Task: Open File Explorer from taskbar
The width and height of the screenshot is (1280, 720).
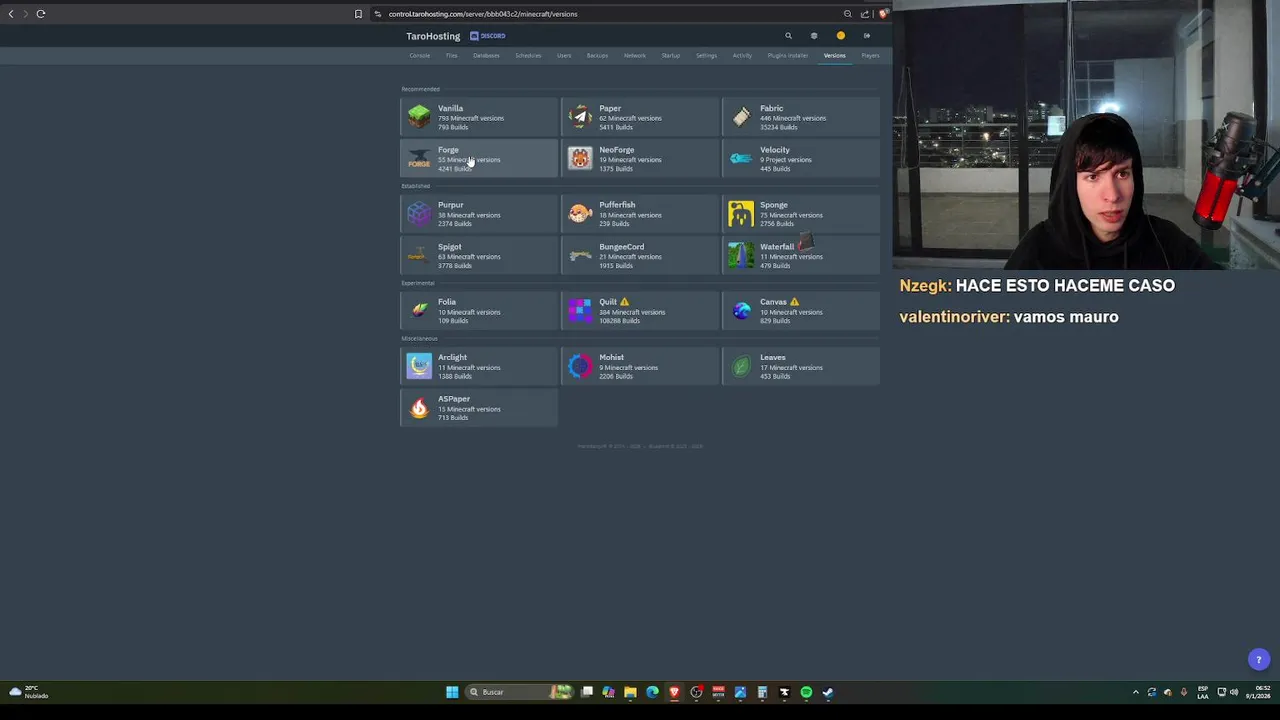Action: (630, 692)
